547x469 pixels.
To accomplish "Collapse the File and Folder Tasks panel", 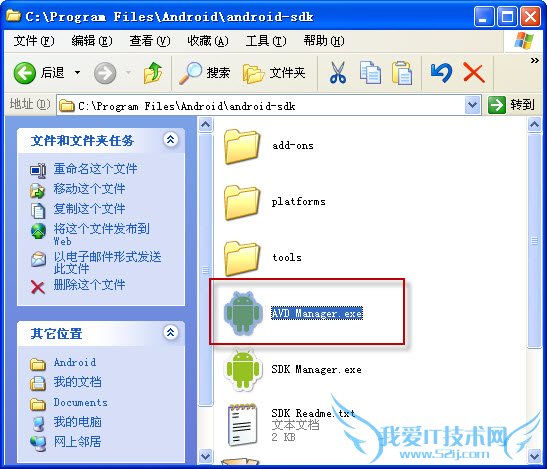I will pos(170,140).
